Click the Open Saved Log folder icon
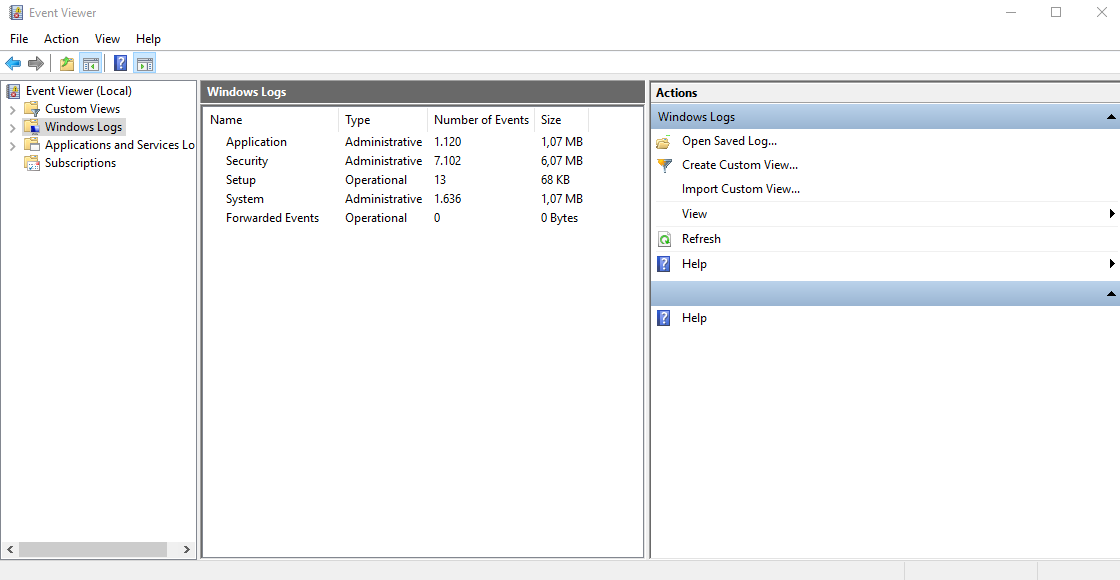Viewport: 1120px width, 580px height. coord(664,141)
